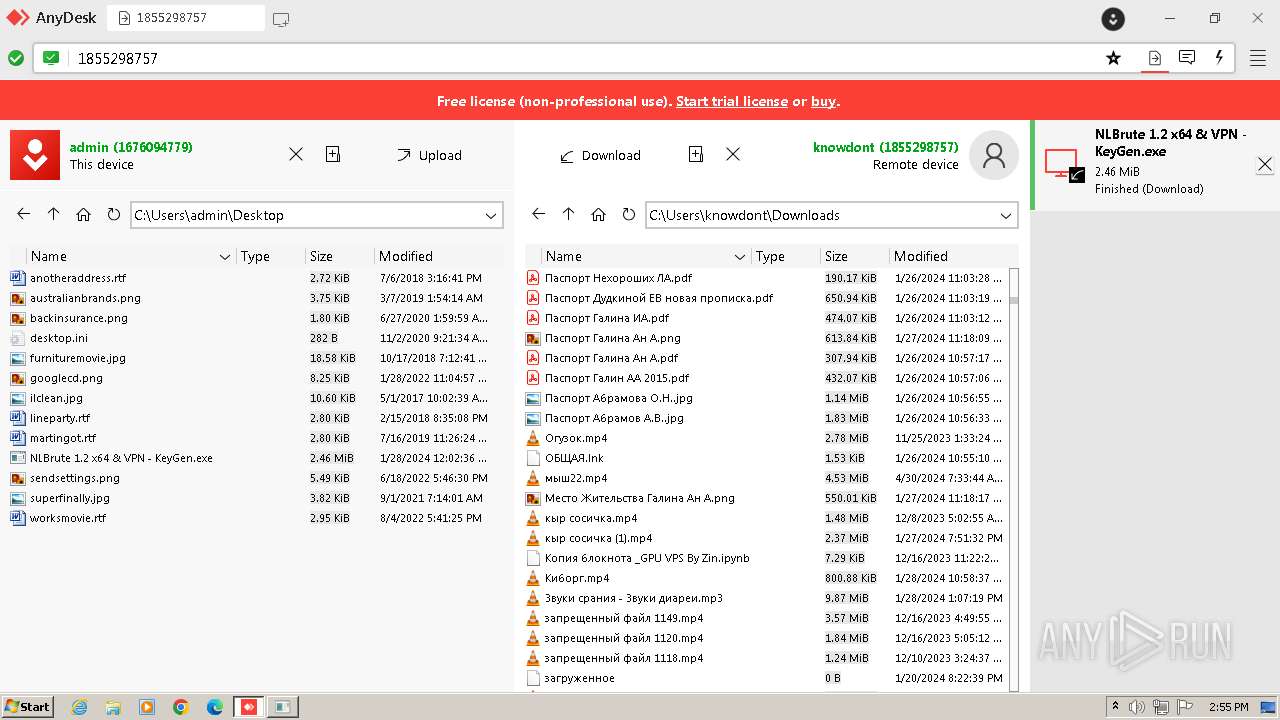Go up one folder in remote panel
1280x720 pixels.
[569, 214]
